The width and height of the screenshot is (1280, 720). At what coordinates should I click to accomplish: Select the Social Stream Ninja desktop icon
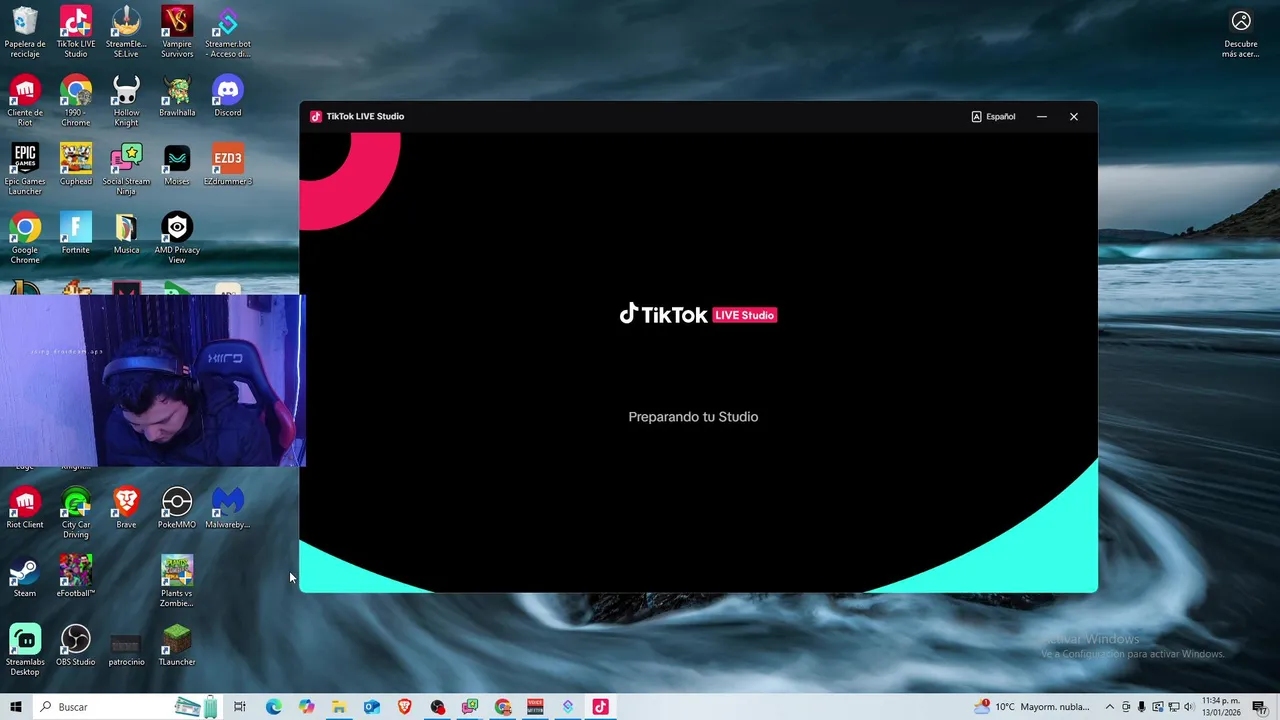coord(126,169)
